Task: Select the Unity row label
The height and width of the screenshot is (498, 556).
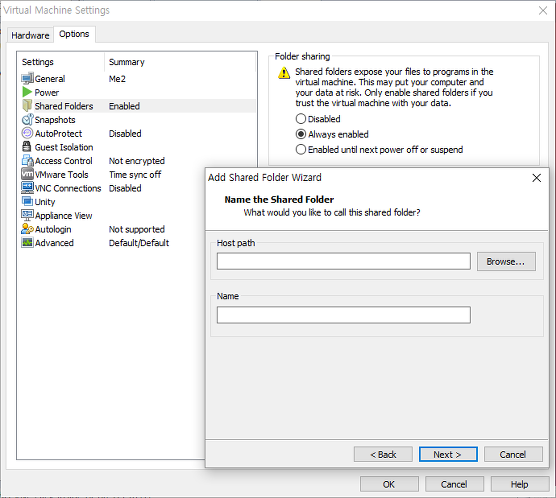Action: pos(45,202)
